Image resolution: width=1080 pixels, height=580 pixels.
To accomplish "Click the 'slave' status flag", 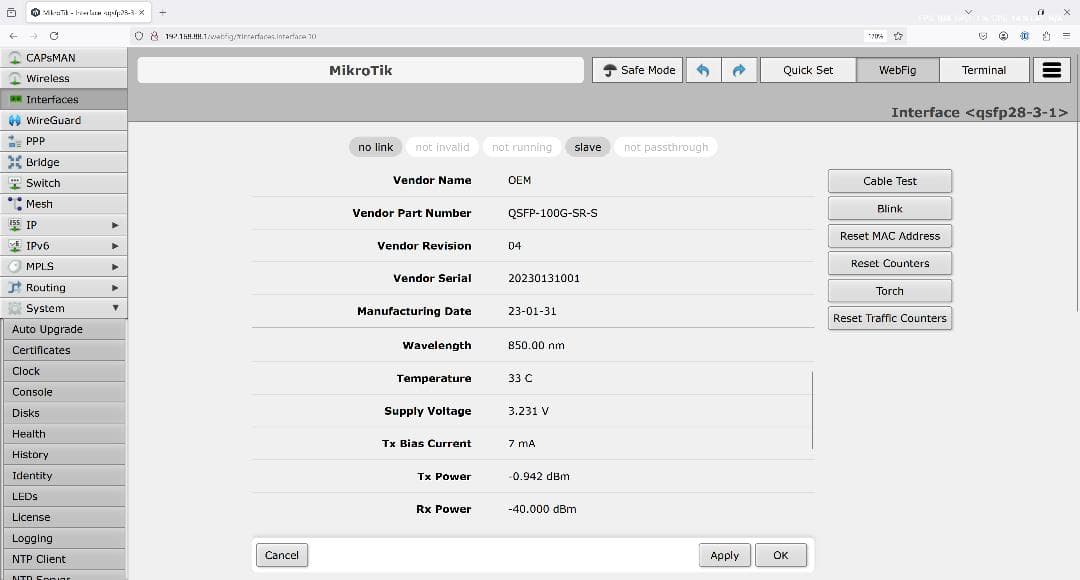I will pos(588,147).
